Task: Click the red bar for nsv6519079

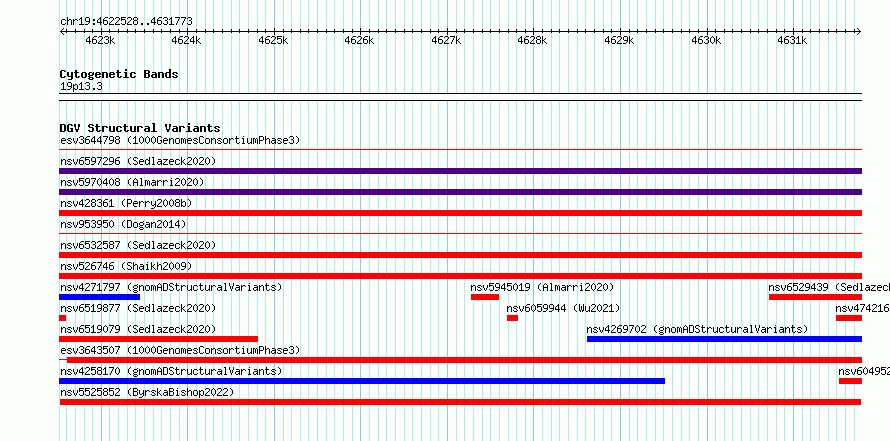Action: pos(158,339)
